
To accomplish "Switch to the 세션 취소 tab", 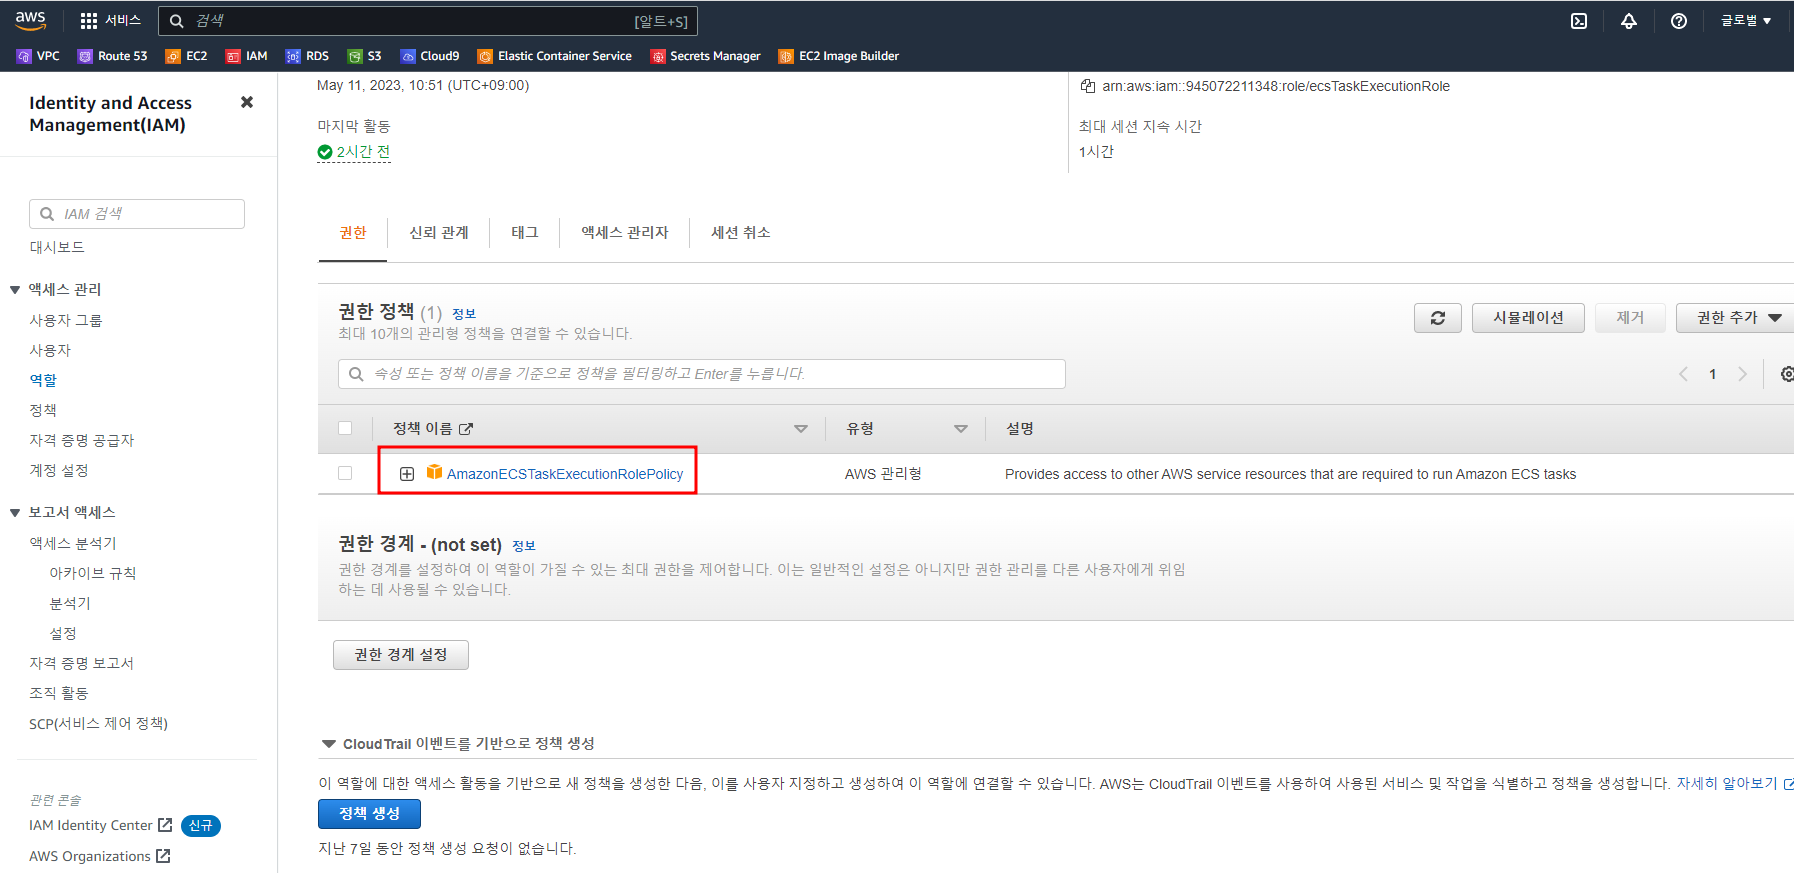I will pos(741,233).
